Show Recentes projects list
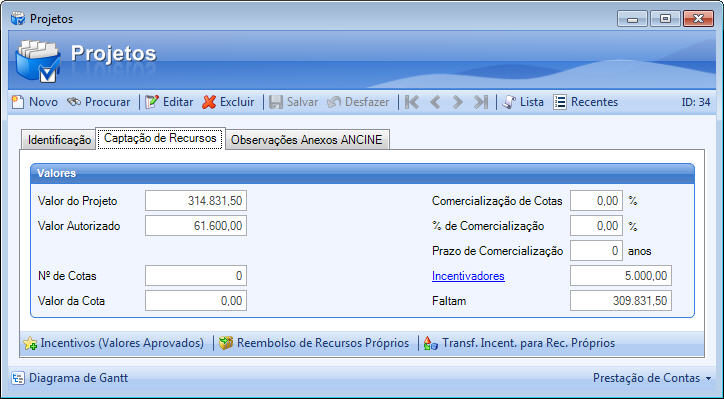Screen dimensions: 724x399 pos(586,102)
